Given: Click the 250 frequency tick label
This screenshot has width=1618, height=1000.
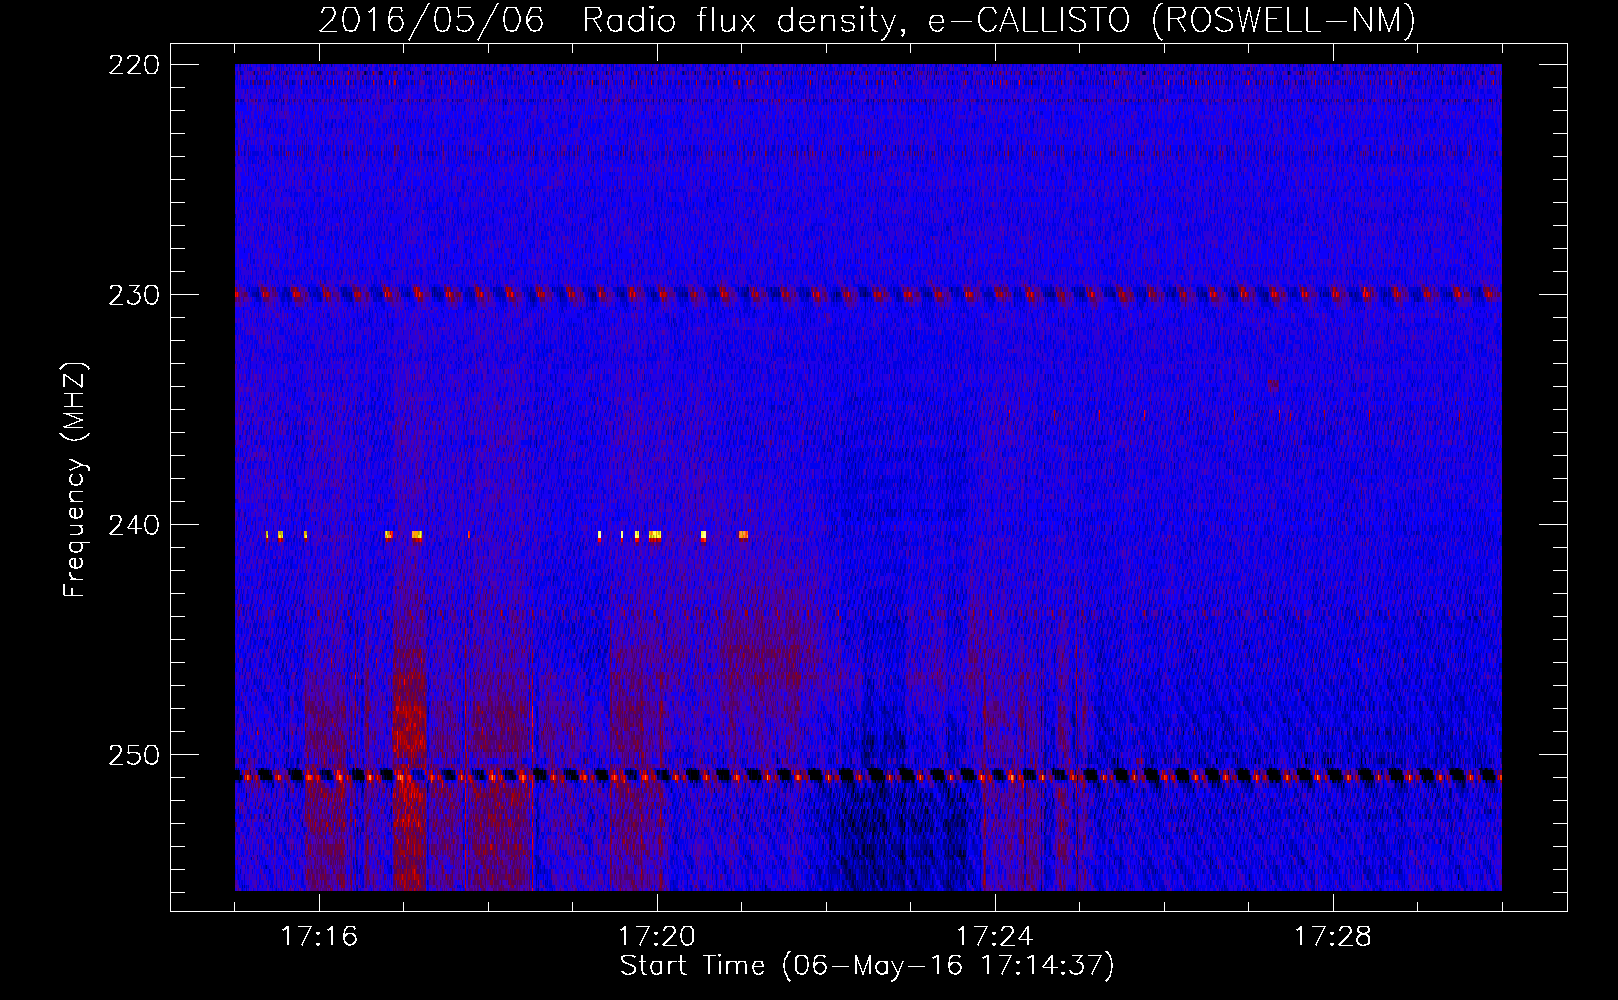Looking at the screenshot, I should click(134, 755).
